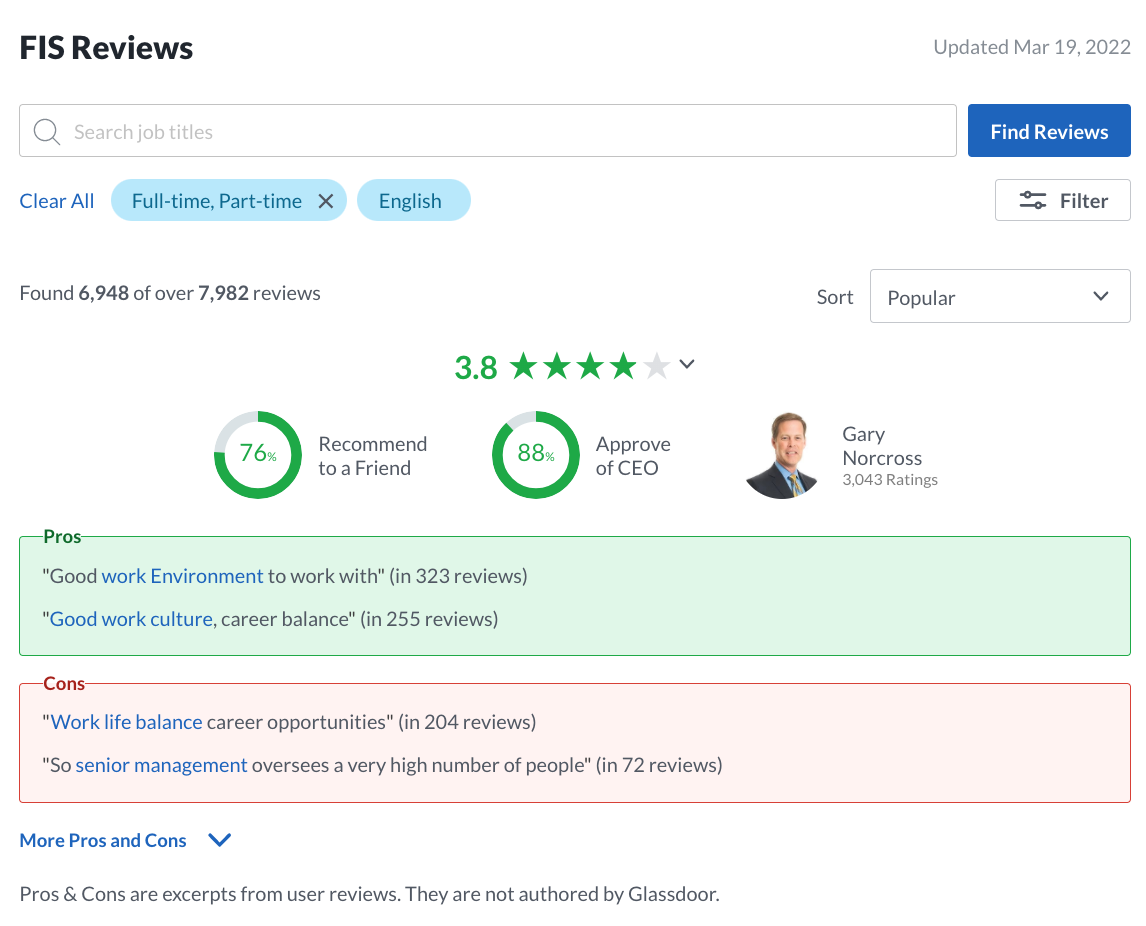1146x926 pixels.
Task: Click the FIS Reviews heading
Action: coord(106,48)
